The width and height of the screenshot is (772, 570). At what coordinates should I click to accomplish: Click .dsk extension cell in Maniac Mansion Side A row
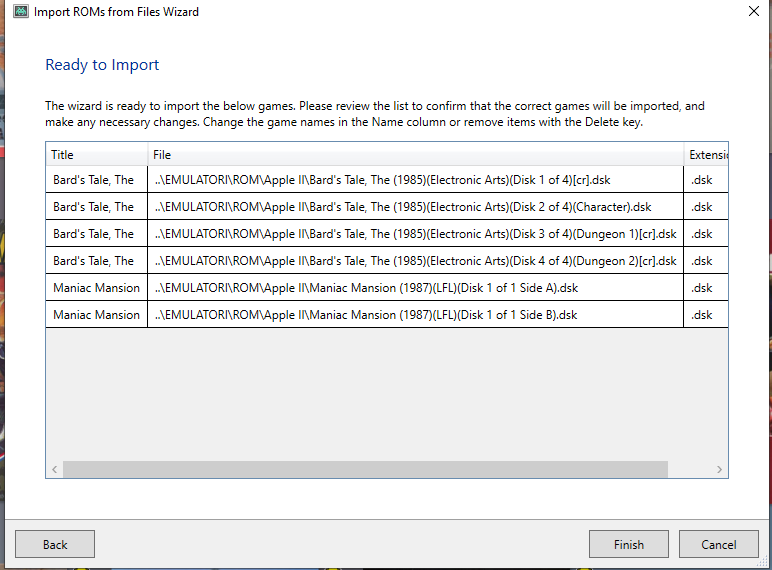point(706,287)
